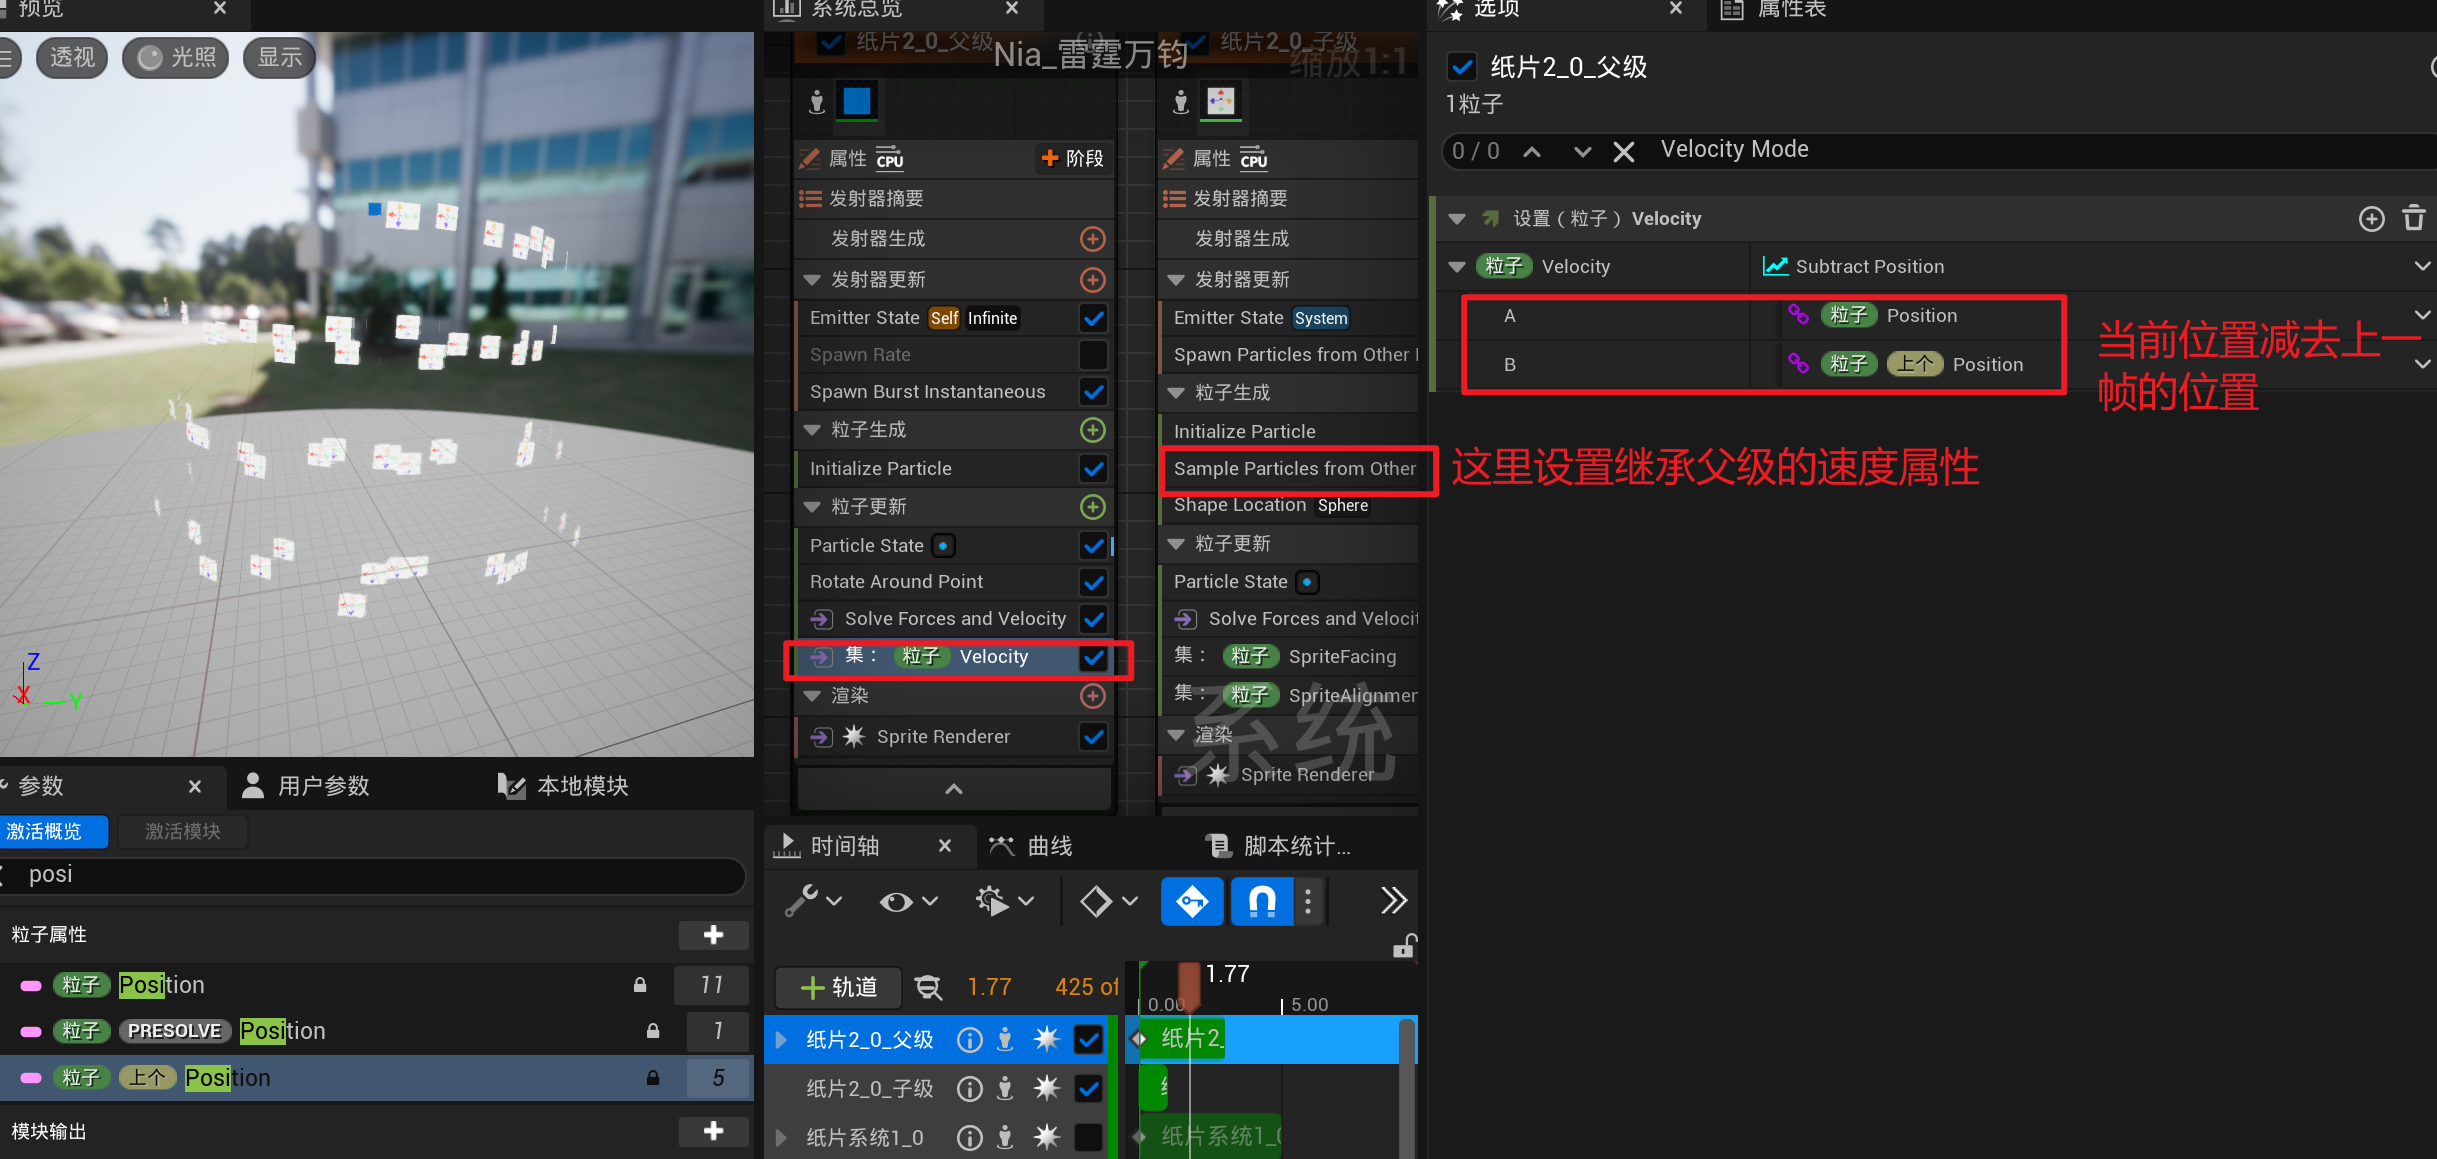The width and height of the screenshot is (2437, 1159).
Task: Enable the Spawn Rate module checkbox
Action: (1093, 355)
